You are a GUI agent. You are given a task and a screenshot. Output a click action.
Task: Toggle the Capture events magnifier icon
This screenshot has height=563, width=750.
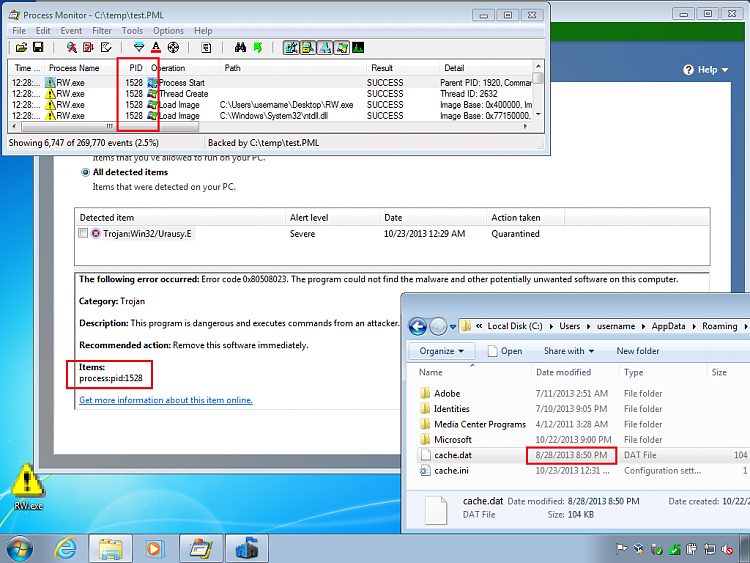71,47
